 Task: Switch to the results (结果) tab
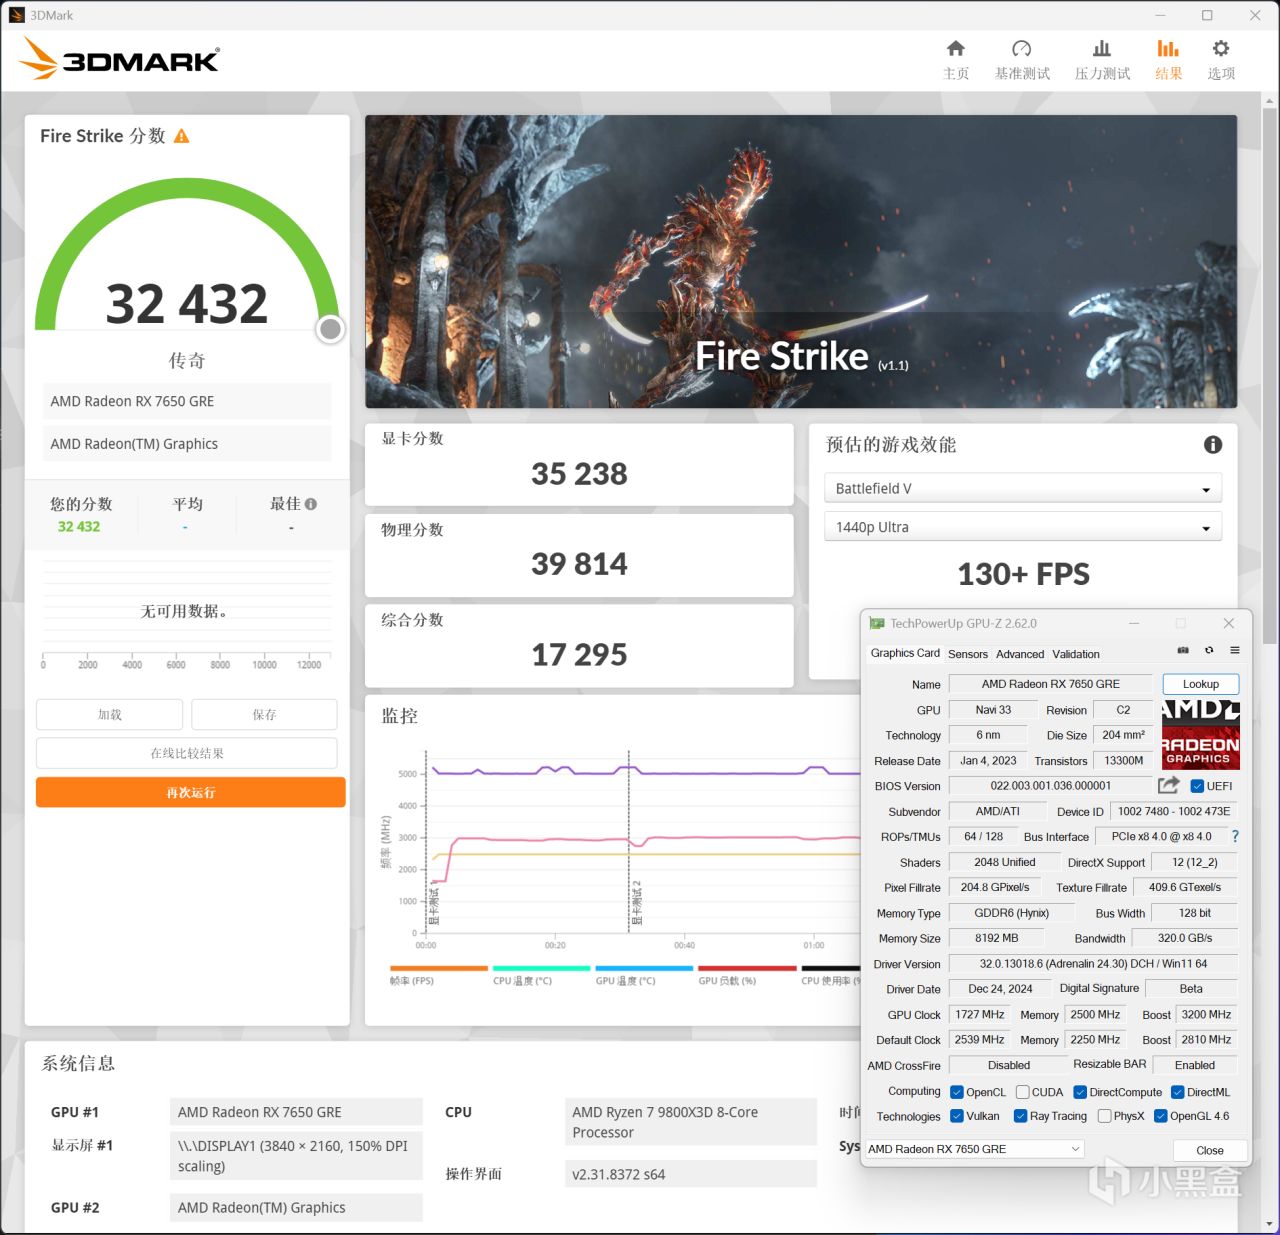tap(1168, 60)
